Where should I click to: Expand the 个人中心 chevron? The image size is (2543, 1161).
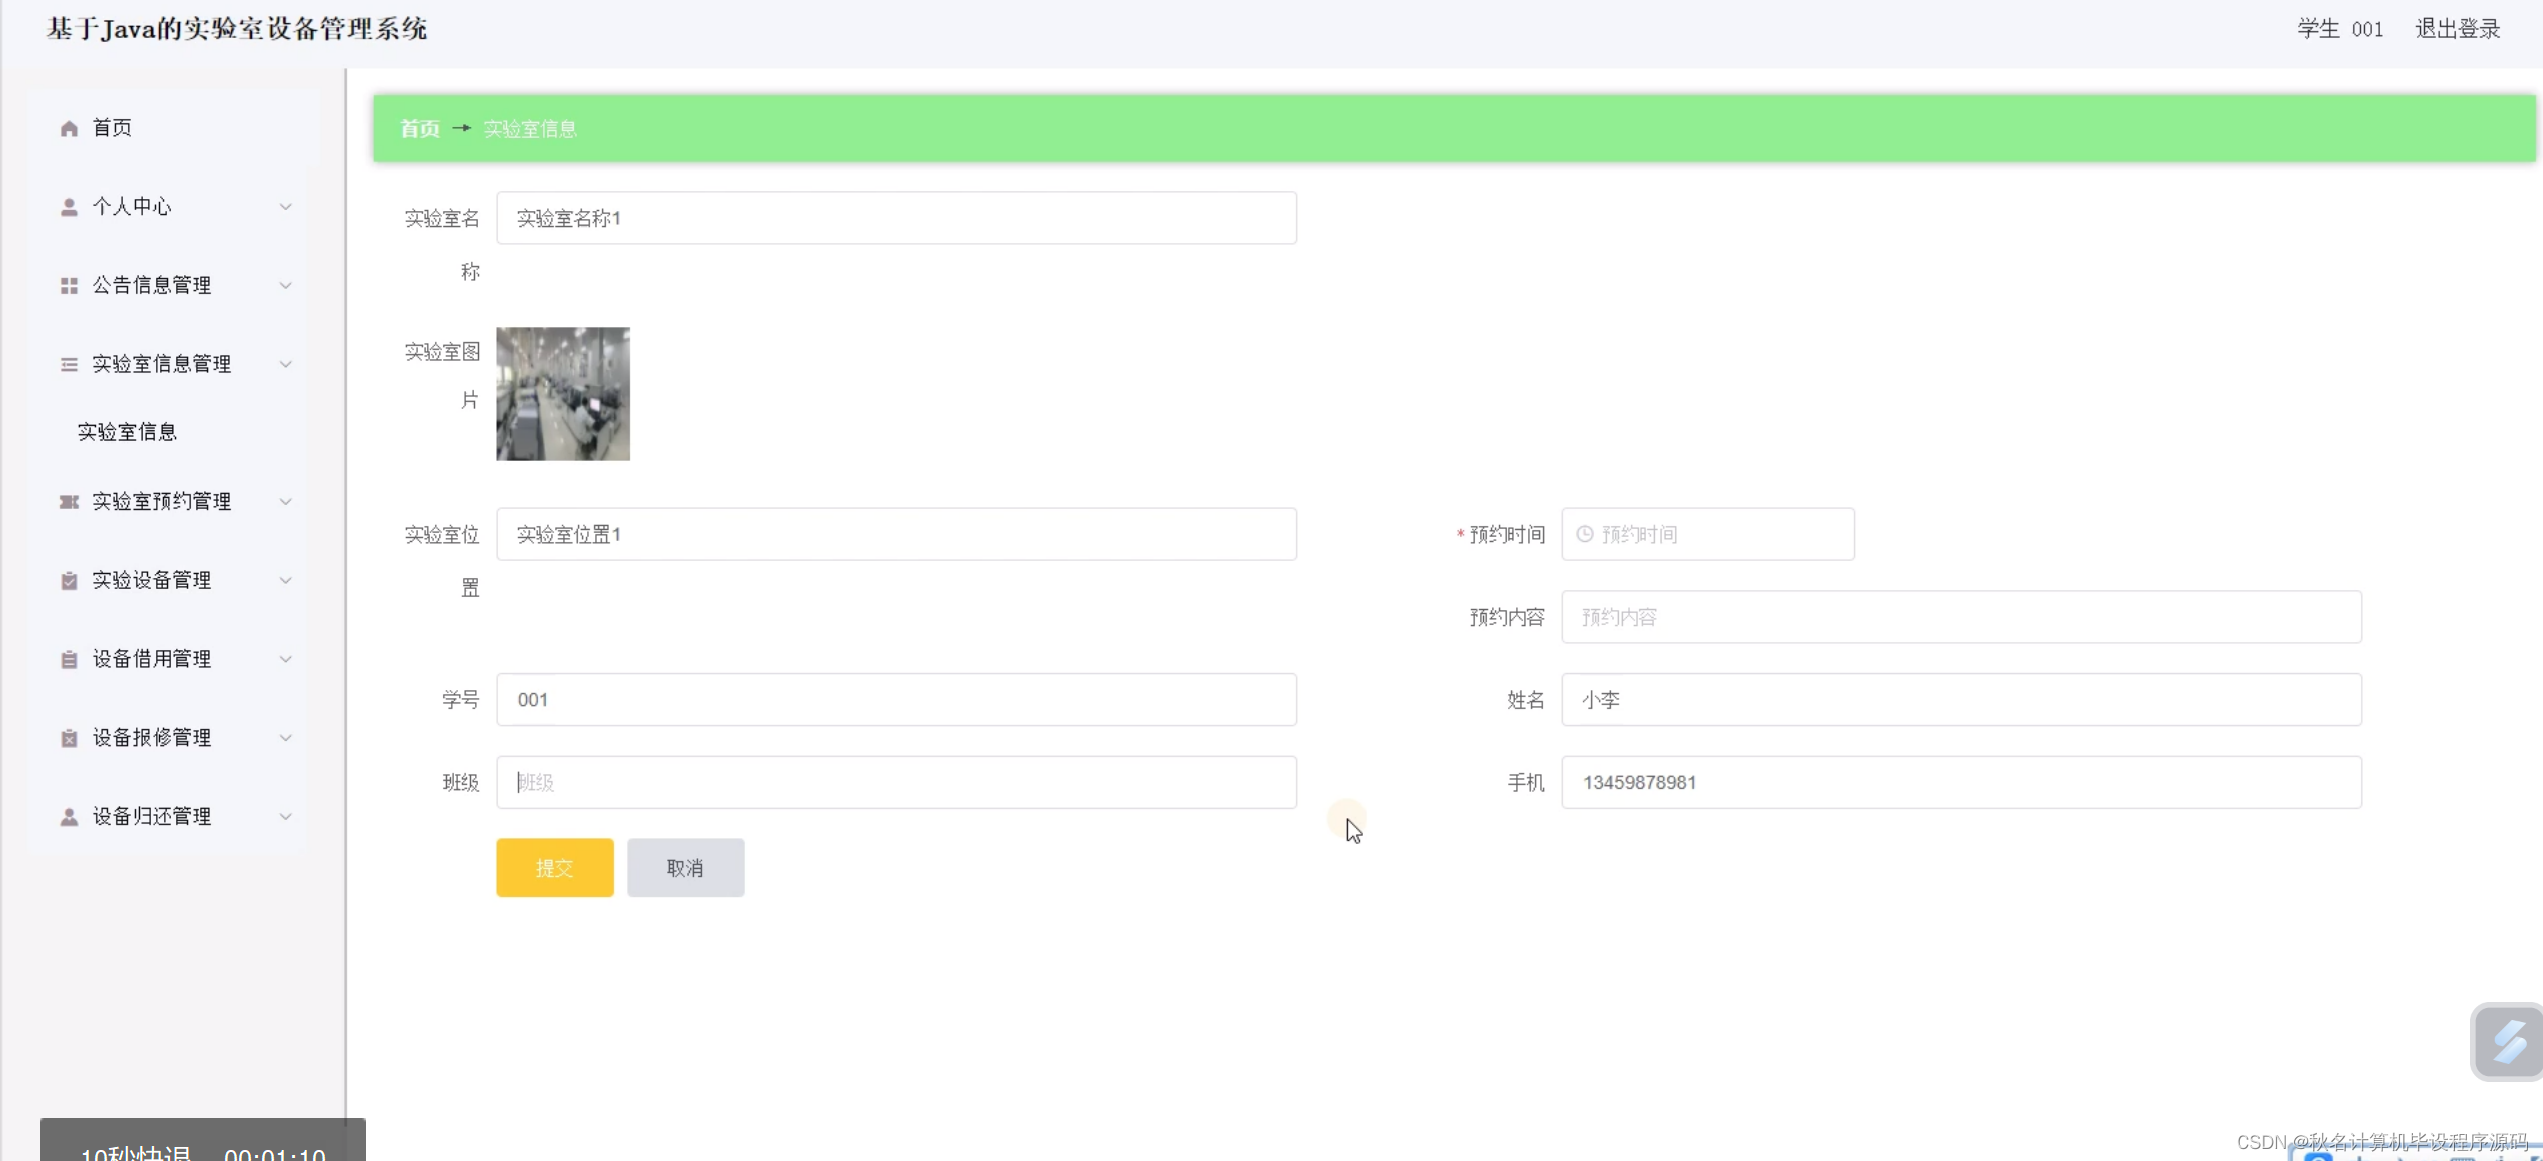[x=285, y=207]
